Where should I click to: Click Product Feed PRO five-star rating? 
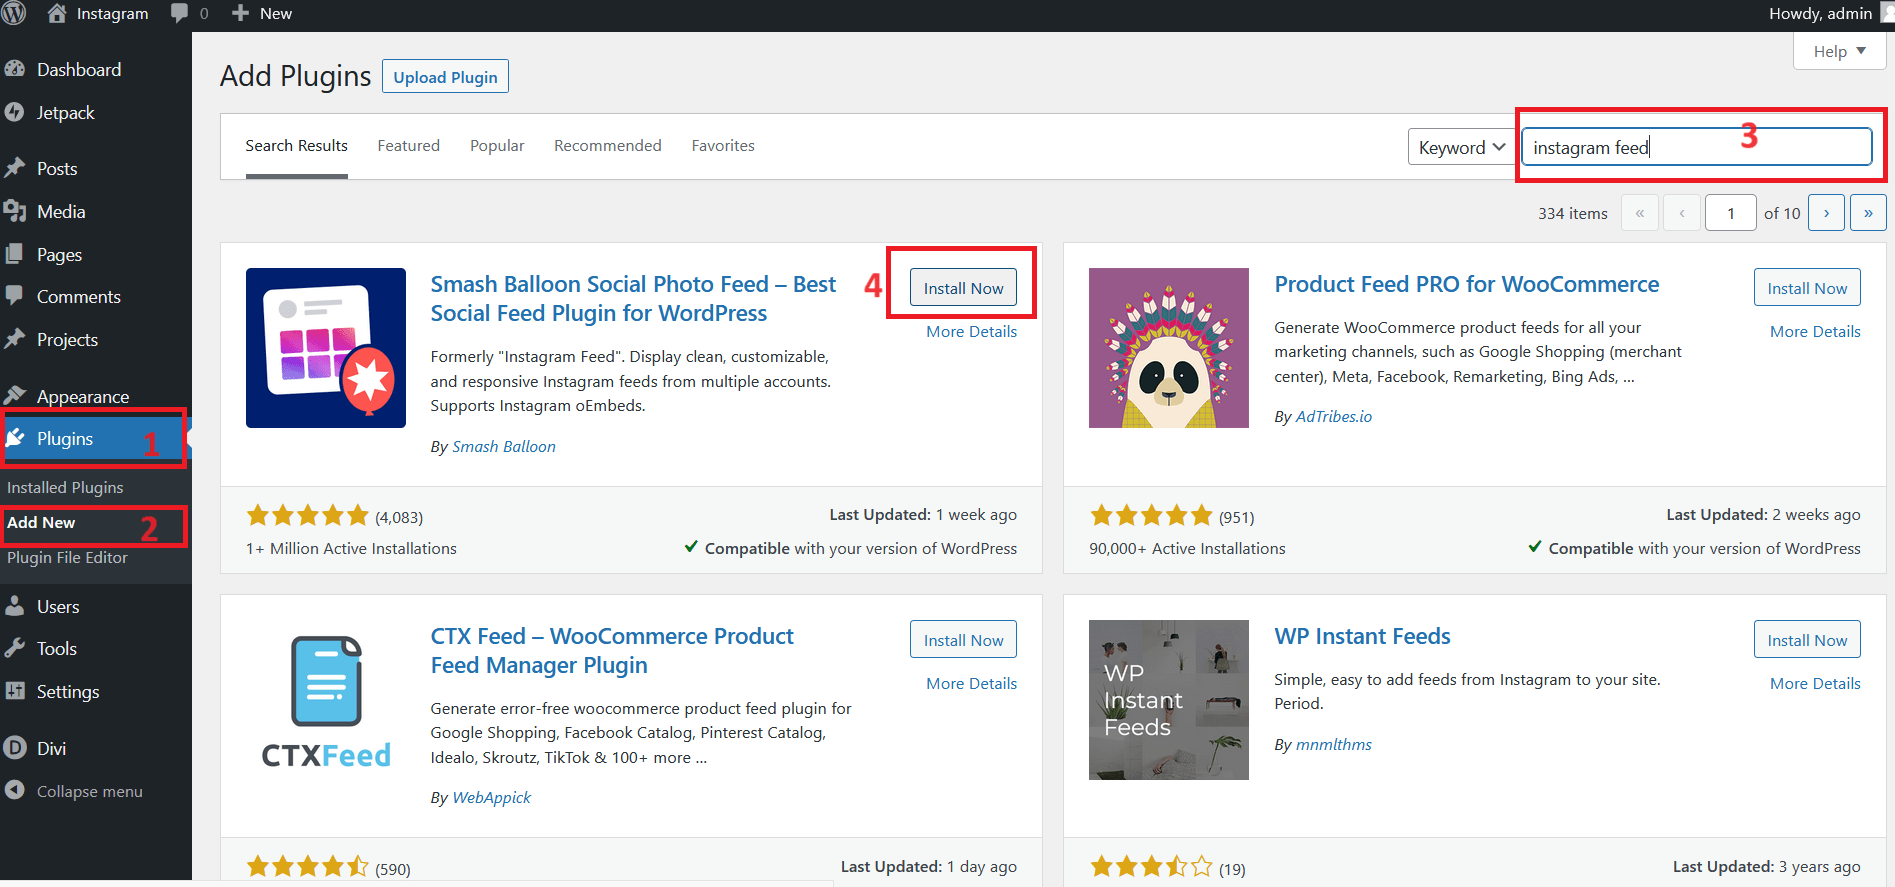pos(1151,516)
